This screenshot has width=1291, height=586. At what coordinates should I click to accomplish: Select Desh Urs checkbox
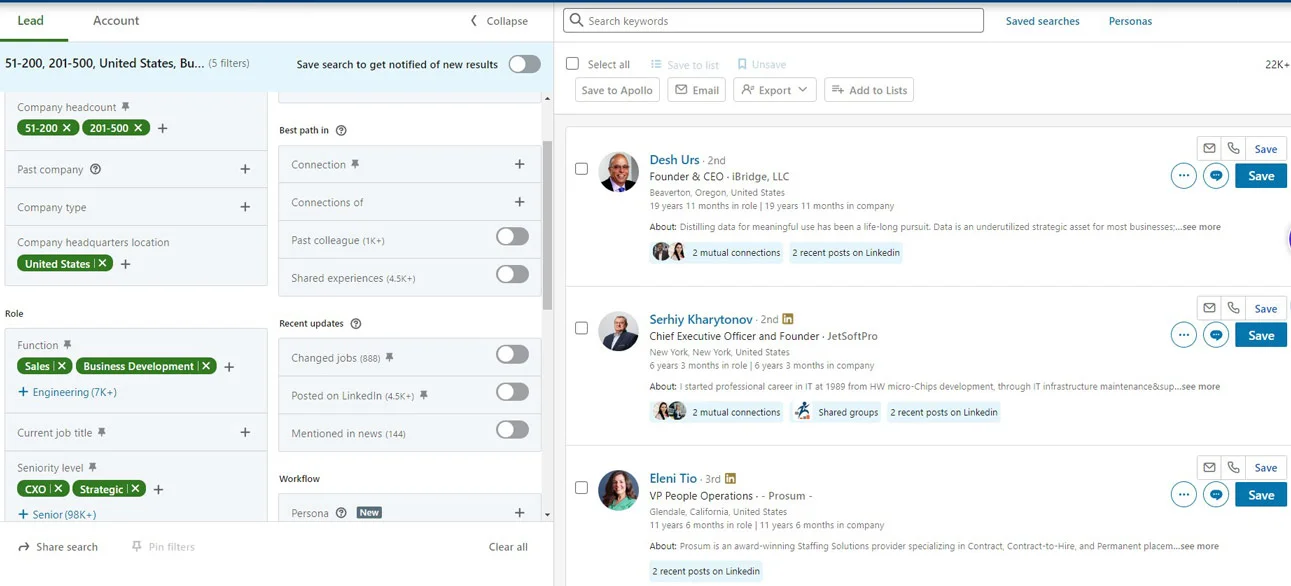(581, 169)
